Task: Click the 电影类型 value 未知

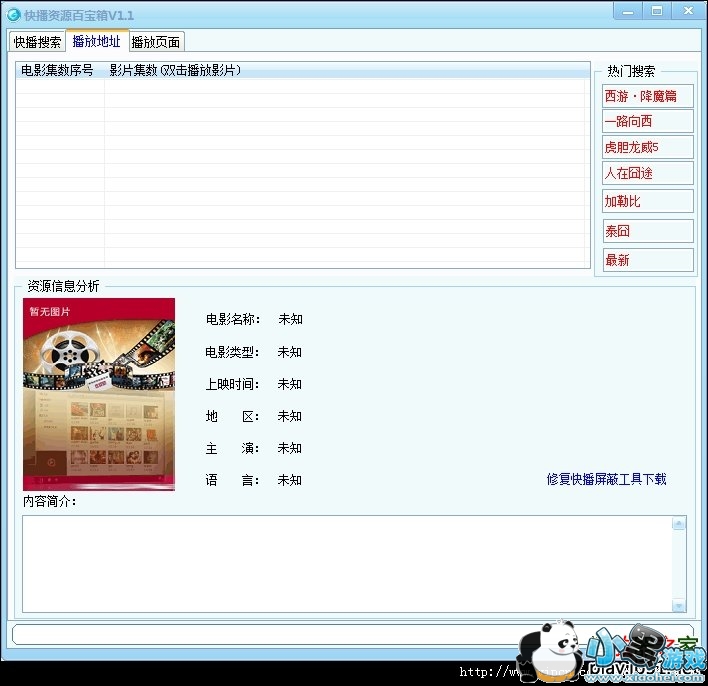Action: click(289, 352)
